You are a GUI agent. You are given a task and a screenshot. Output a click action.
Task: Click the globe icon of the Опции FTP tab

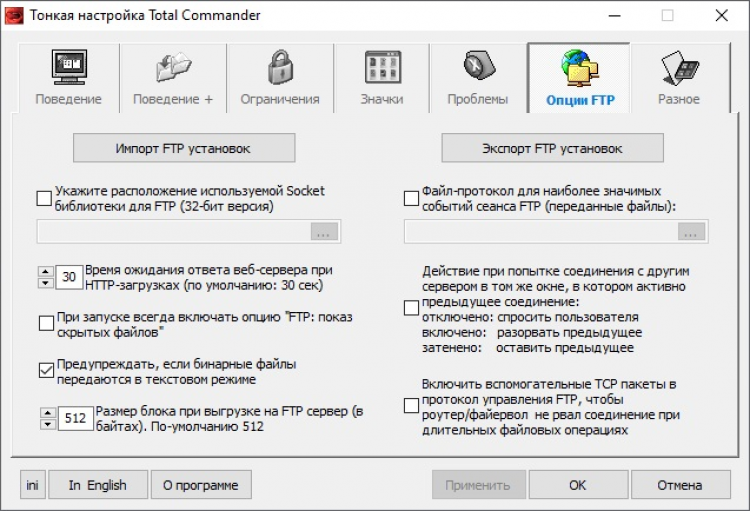pos(580,68)
